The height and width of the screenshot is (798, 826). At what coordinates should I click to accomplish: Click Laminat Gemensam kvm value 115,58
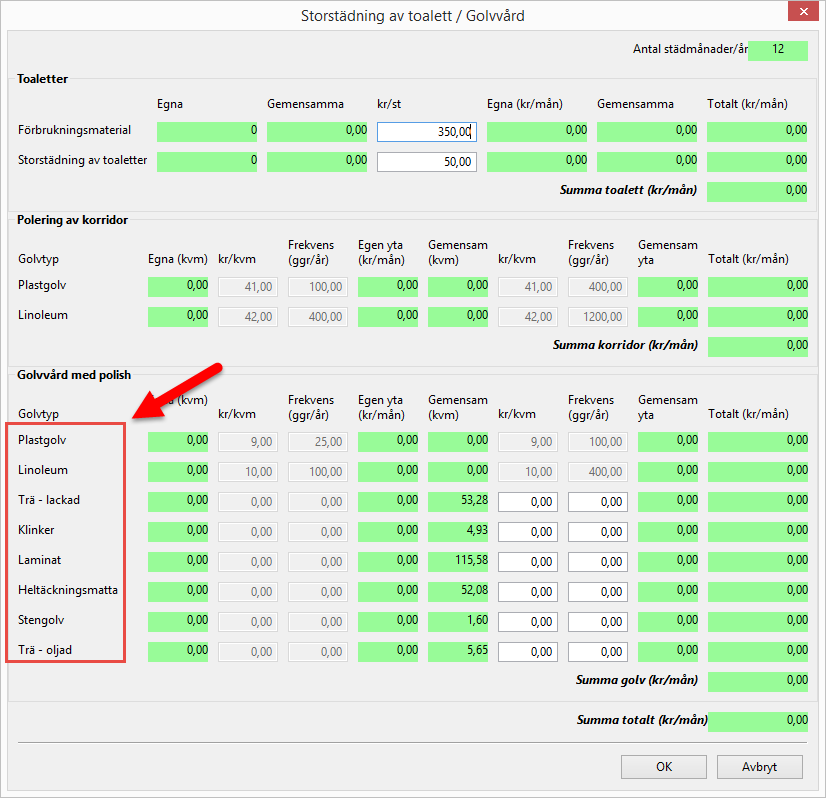458,561
